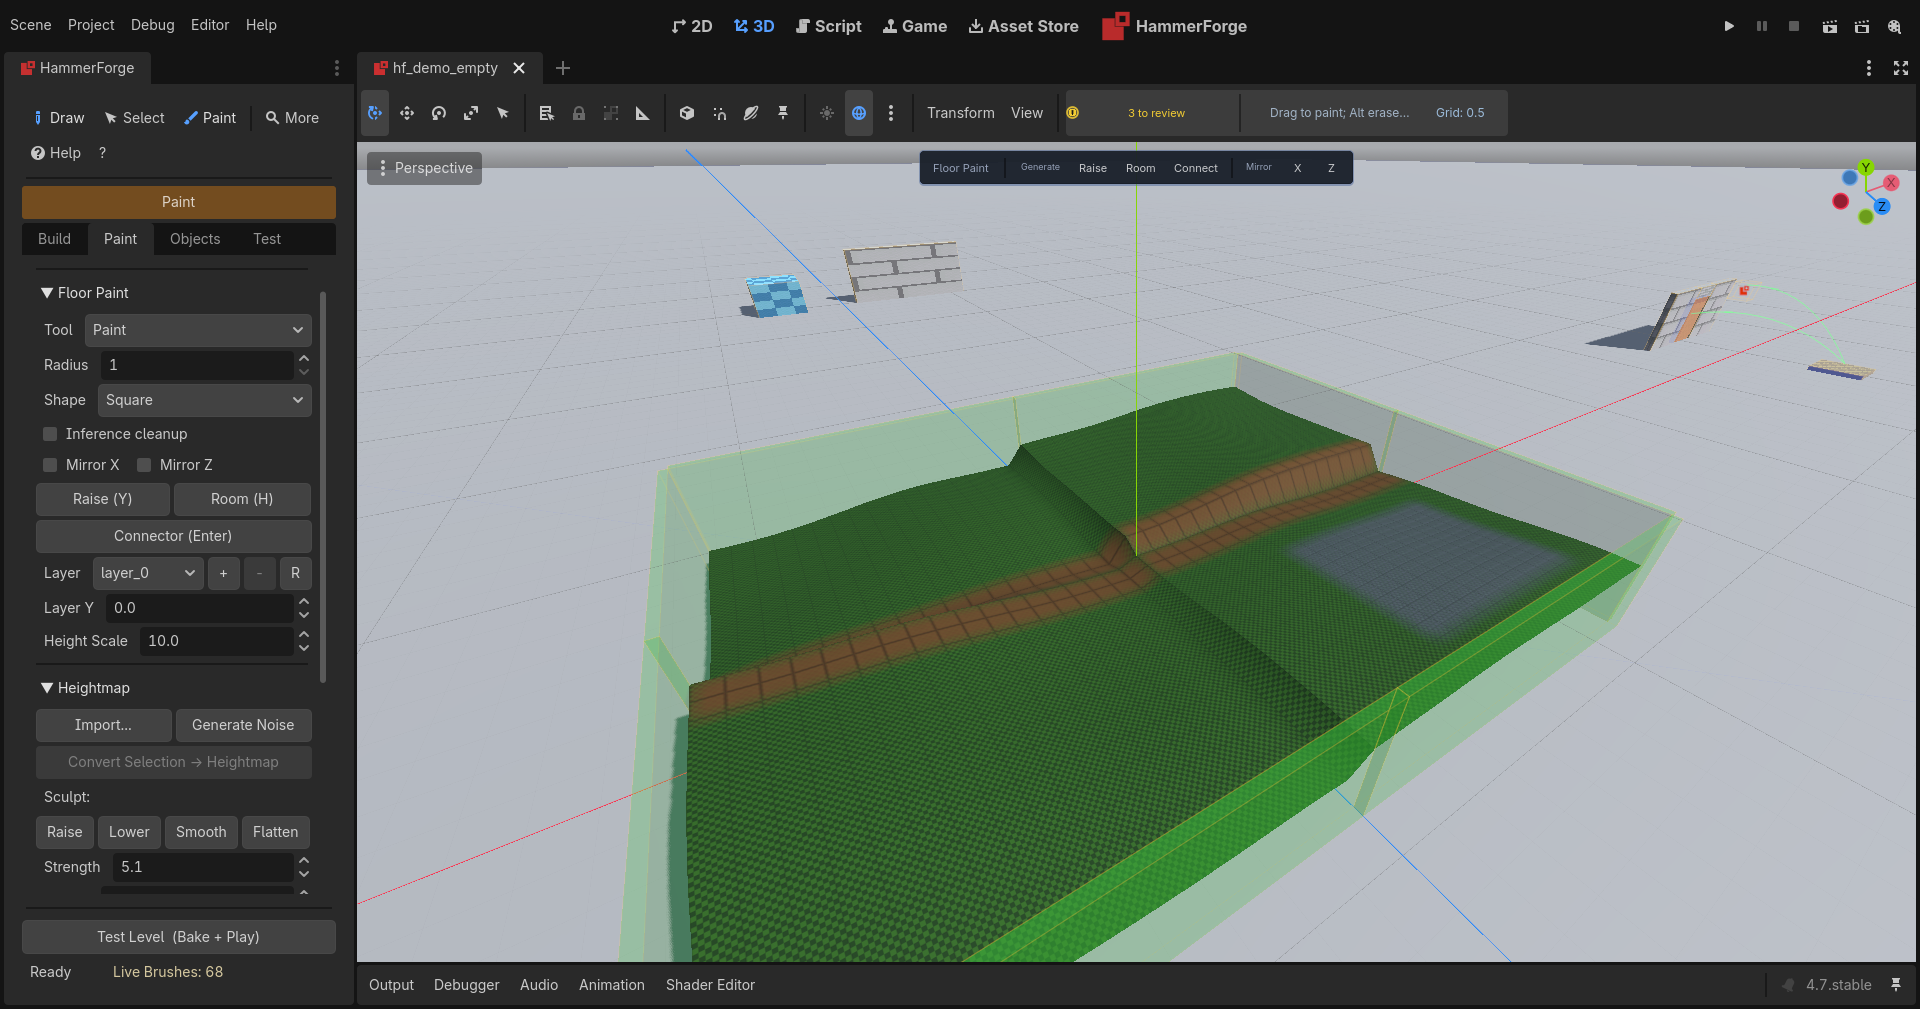The image size is (1920, 1009).
Task: Enable the Inference cleanup checkbox
Action: (50, 434)
